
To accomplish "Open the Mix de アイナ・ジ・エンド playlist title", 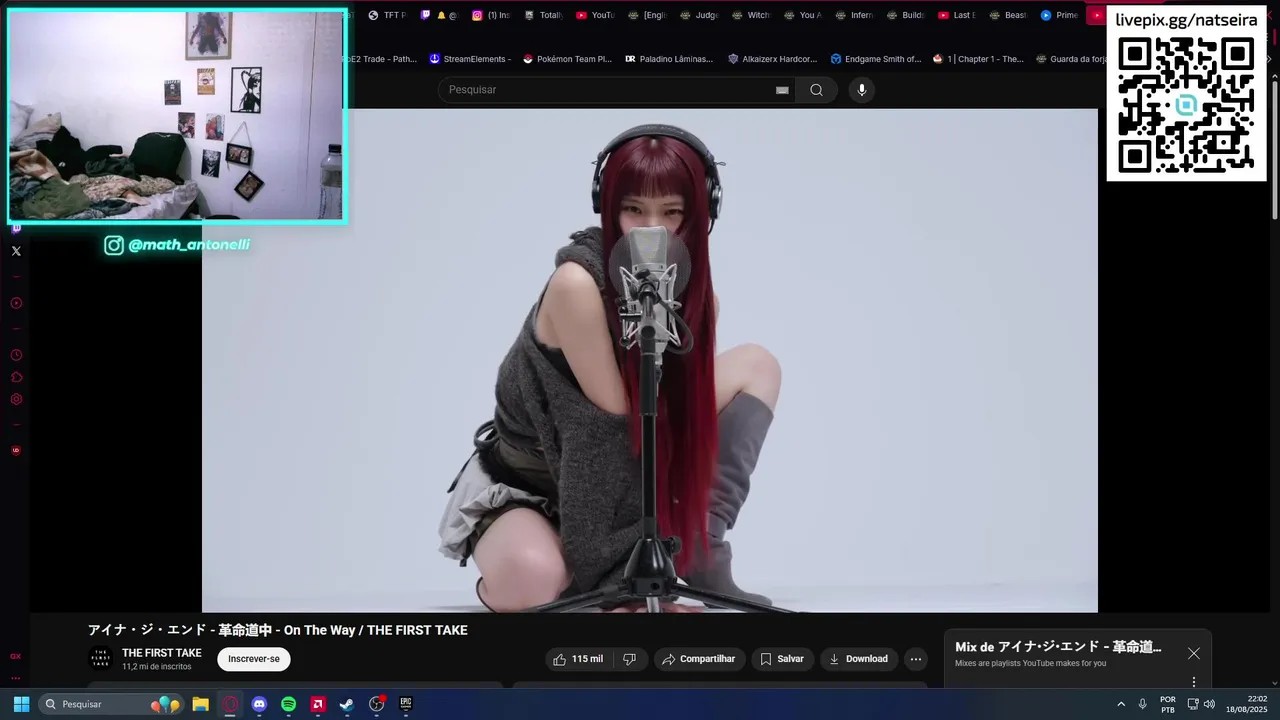I will (1058, 647).
